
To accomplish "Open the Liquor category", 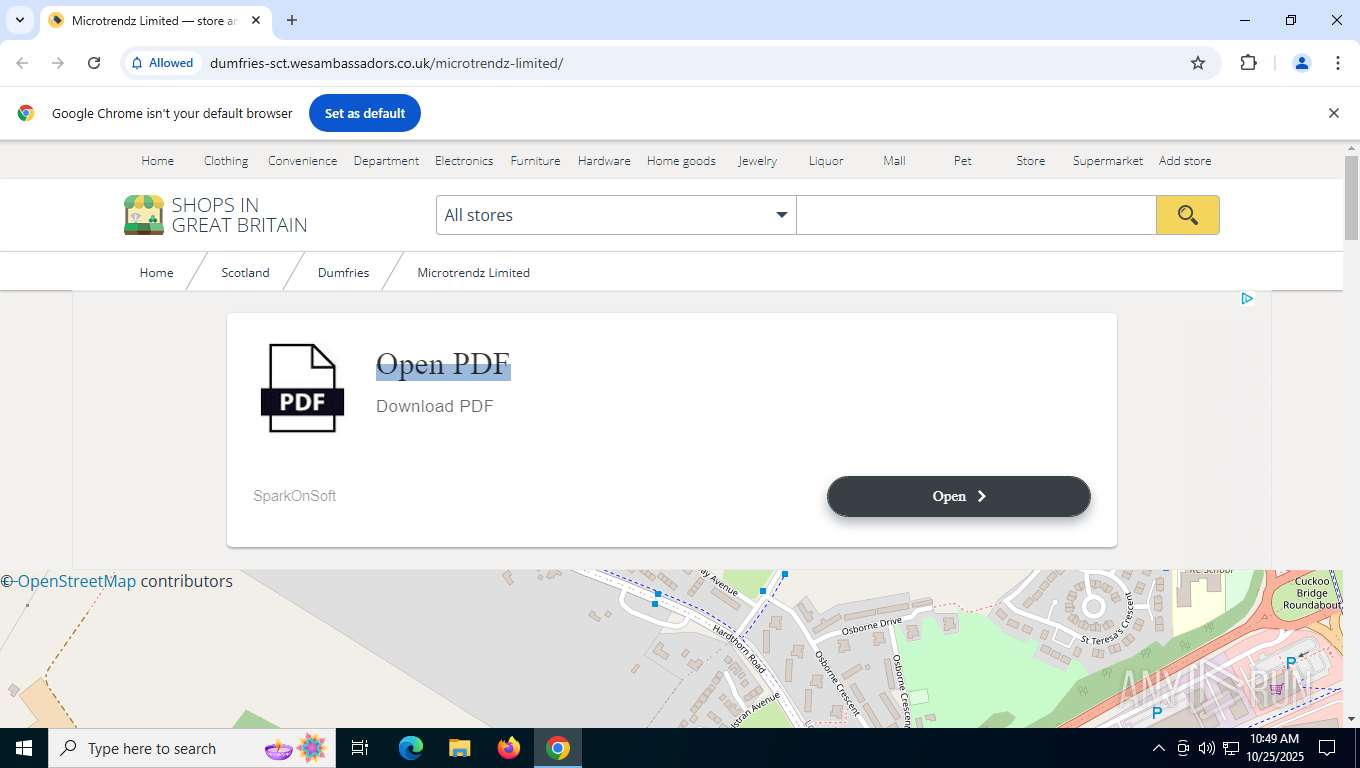I will (826, 161).
